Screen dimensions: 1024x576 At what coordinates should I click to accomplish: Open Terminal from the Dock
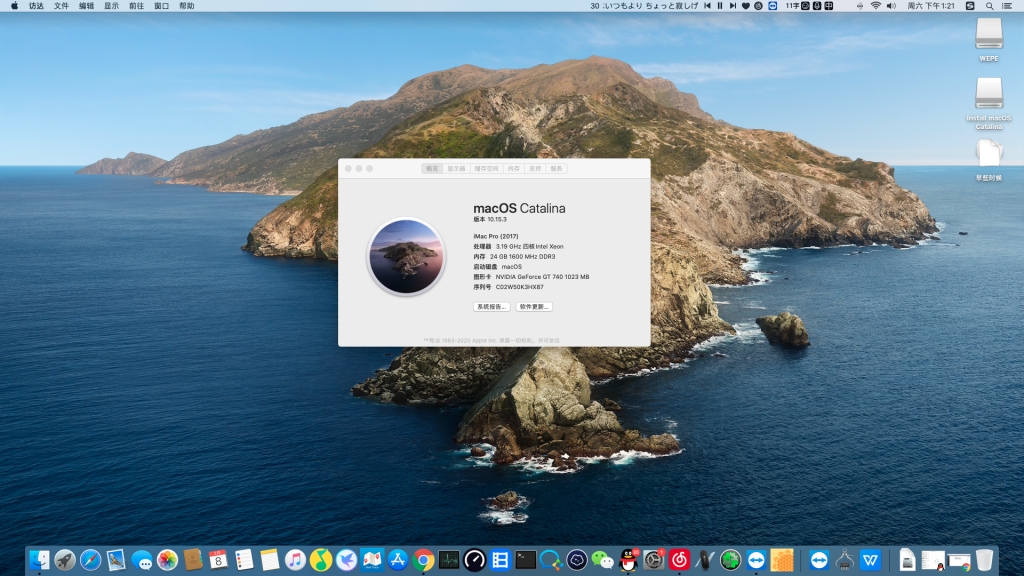[526, 560]
